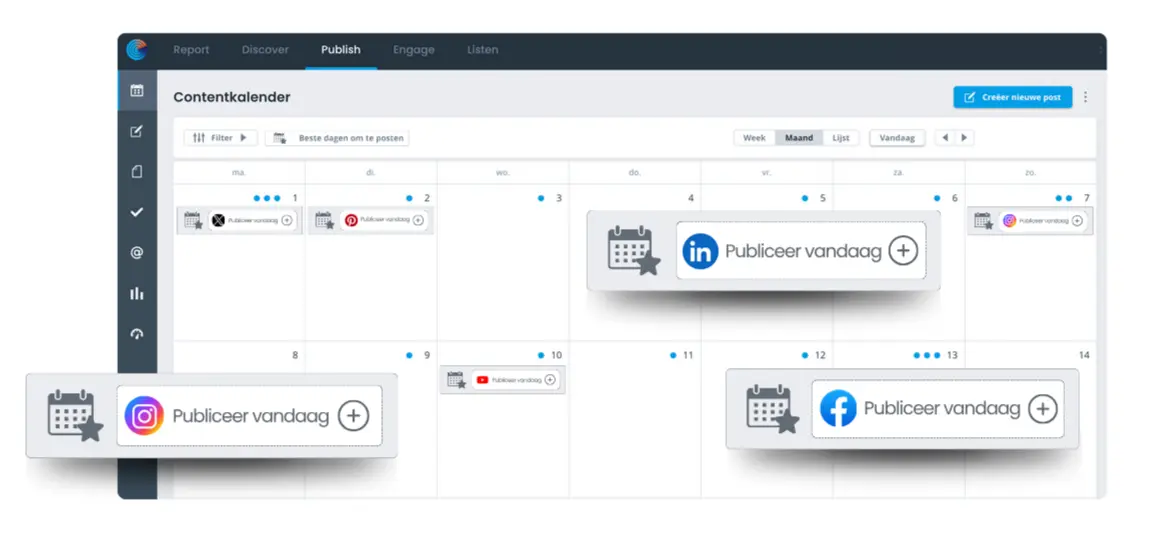The image size is (1151, 549).
Task: Click the star calendar icon beside Facebook card
Action: 772,409
